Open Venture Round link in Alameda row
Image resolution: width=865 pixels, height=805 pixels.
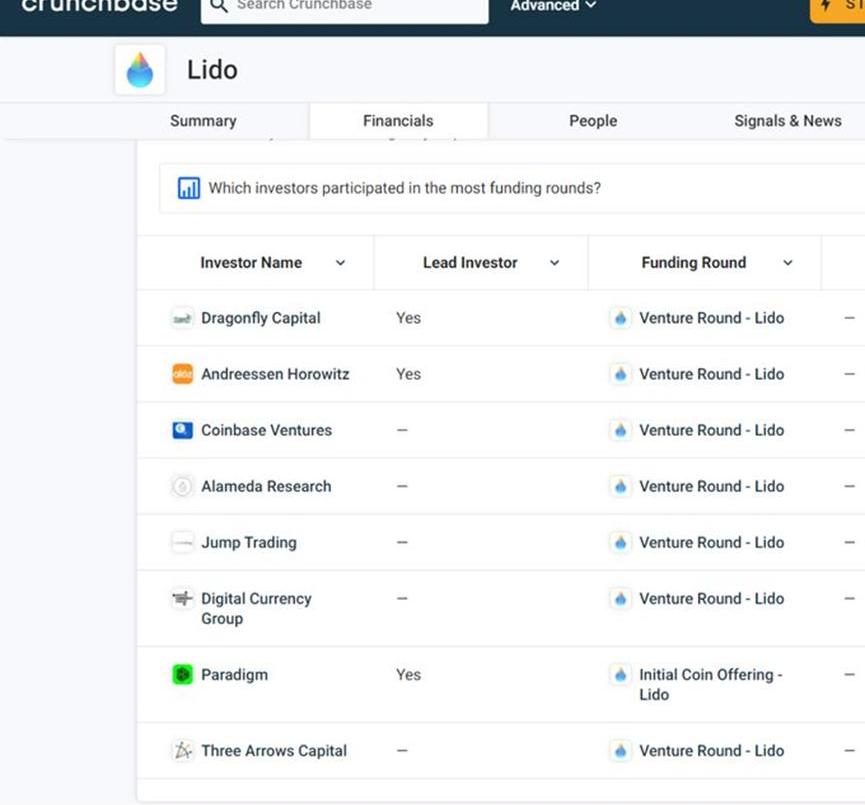tap(712, 487)
